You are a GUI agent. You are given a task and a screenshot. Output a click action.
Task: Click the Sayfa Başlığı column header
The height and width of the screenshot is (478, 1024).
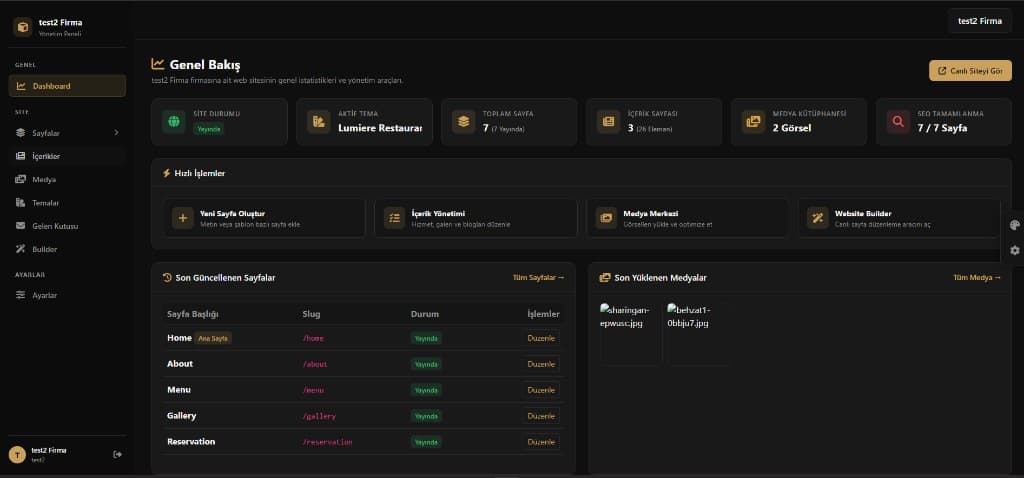193,314
